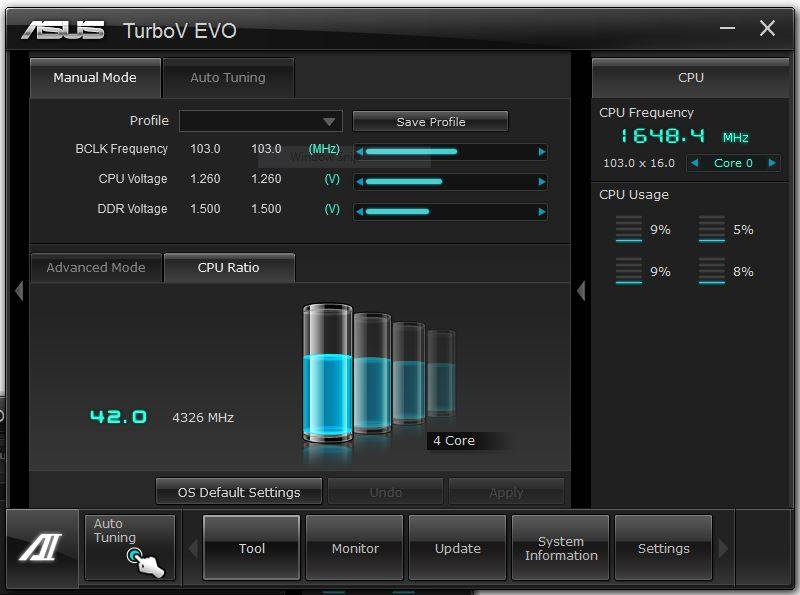The image size is (800, 595).
Task: Decrease BCLK Frequency with left arrow
Action: pyautogui.click(x=359, y=152)
